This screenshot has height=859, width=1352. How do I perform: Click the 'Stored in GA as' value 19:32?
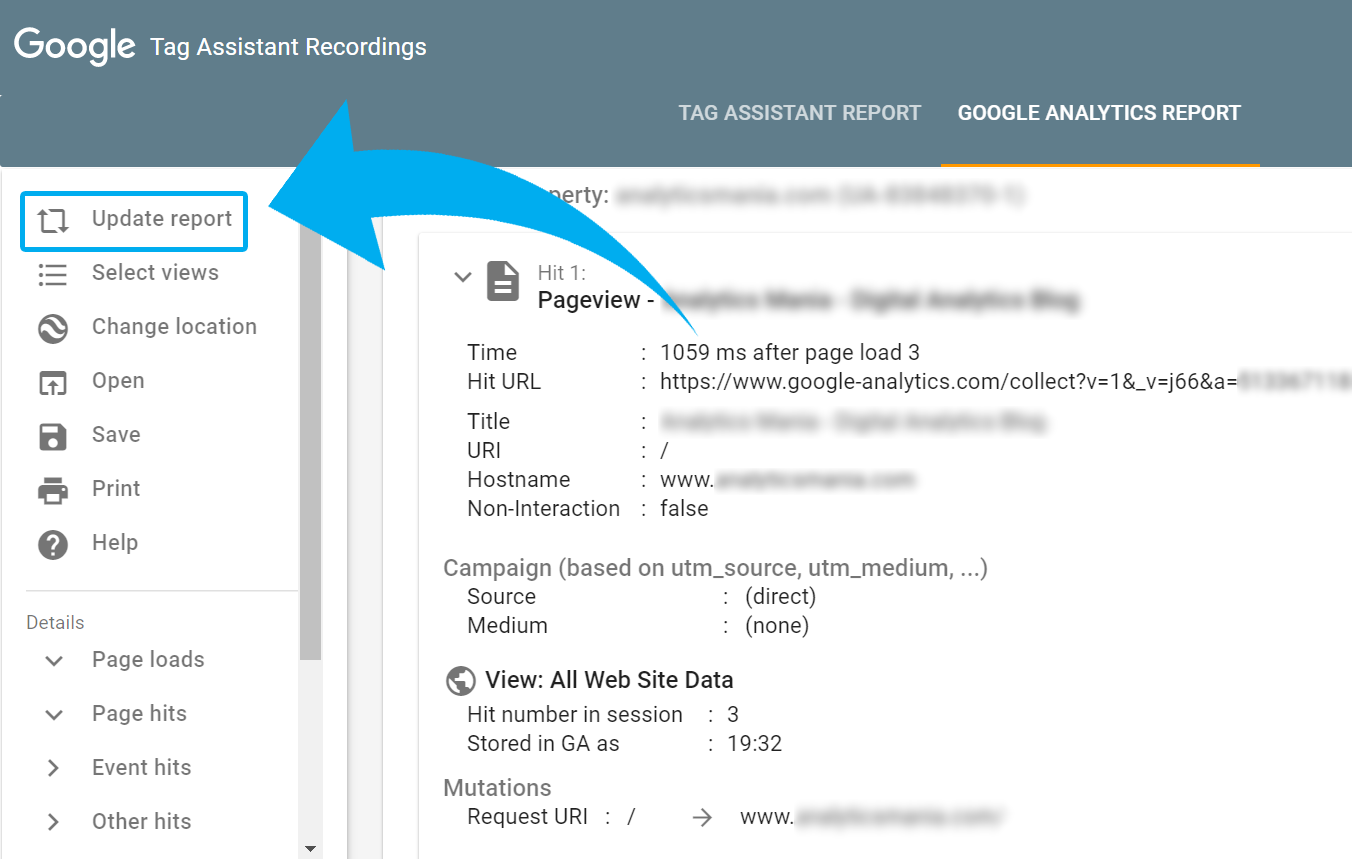point(756,744)
